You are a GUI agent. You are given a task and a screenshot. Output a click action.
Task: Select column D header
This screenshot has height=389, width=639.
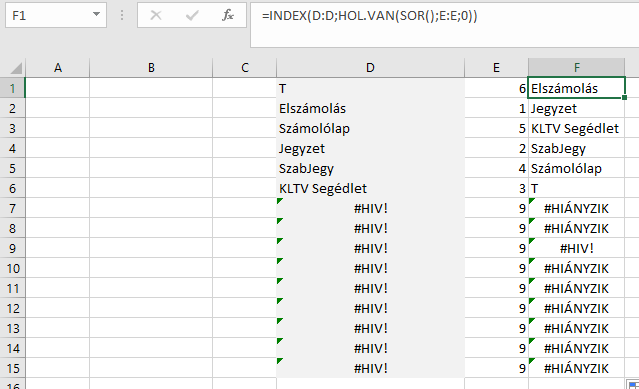coord(370,68)
